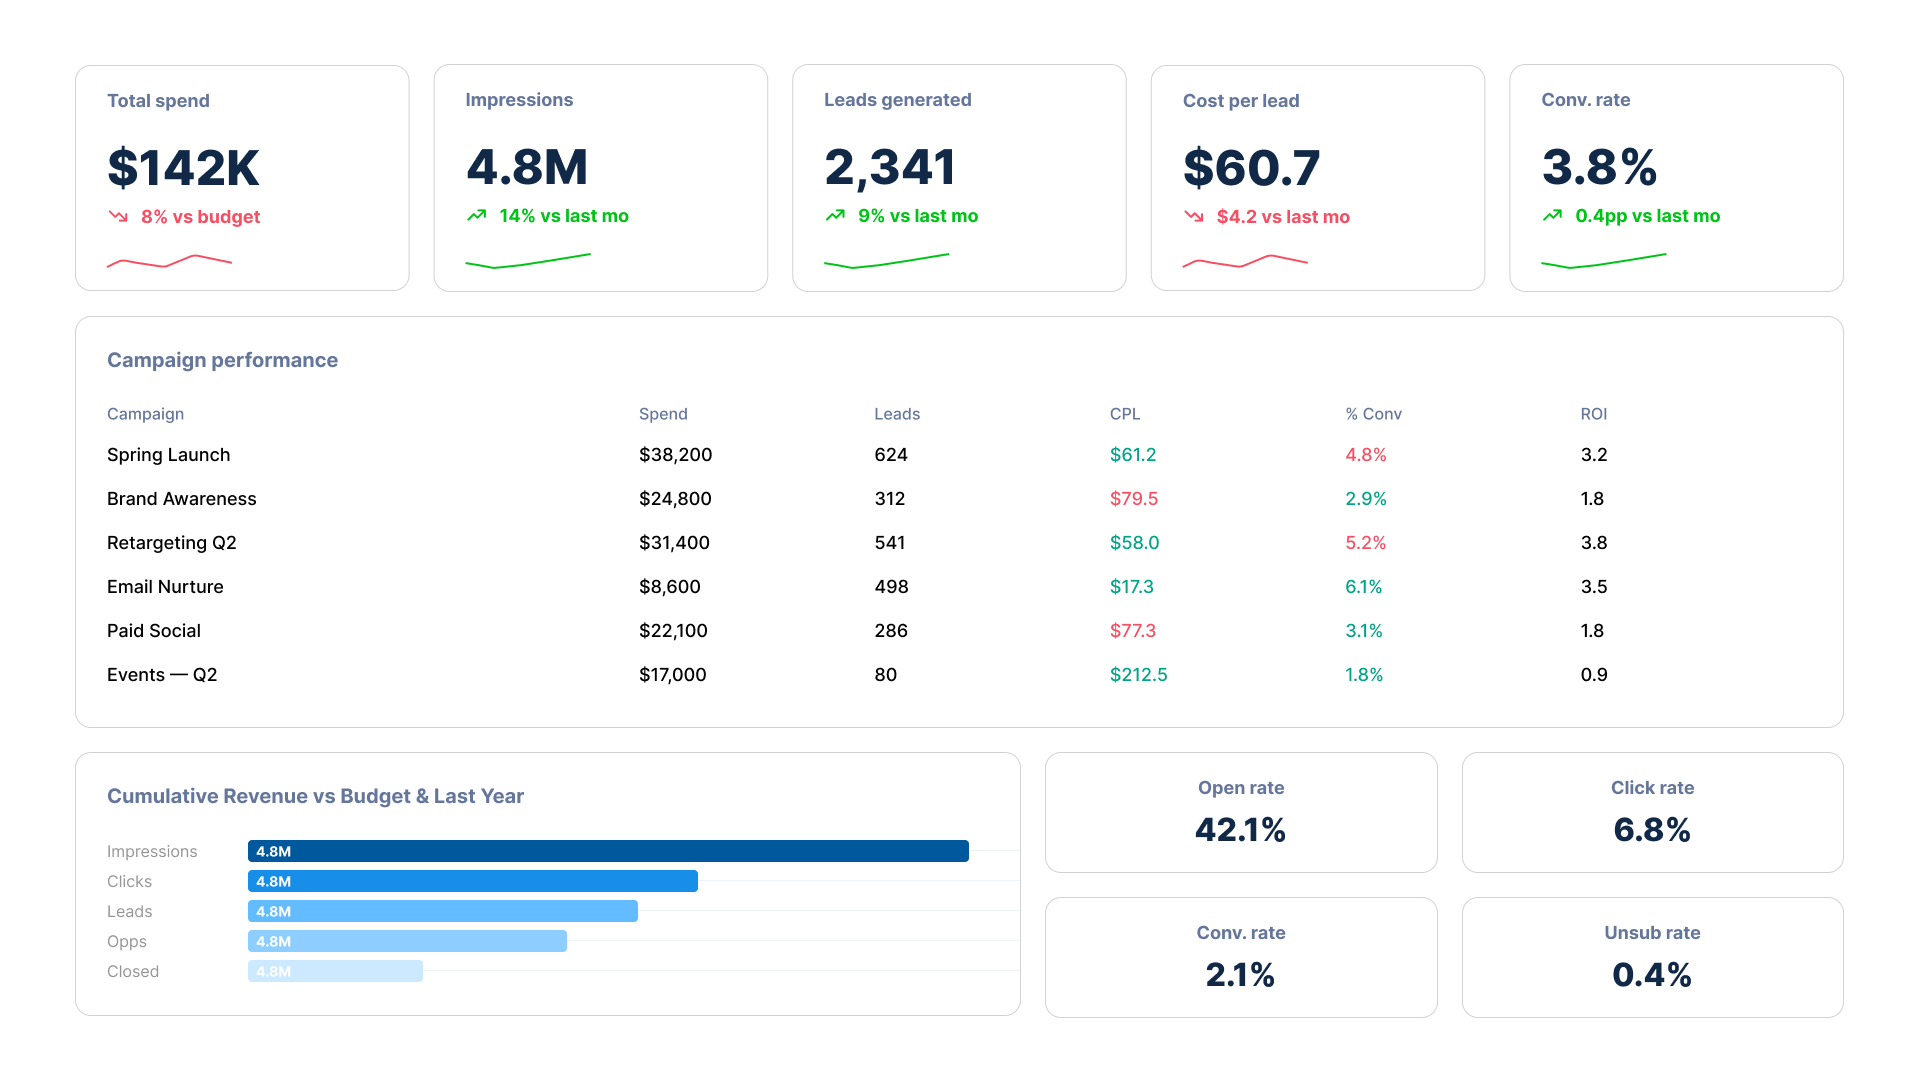This screenshot has height=1080, width=1920.
Task: Click the '0.4pp vs last mo' label
Action: tap(1648, 216)
